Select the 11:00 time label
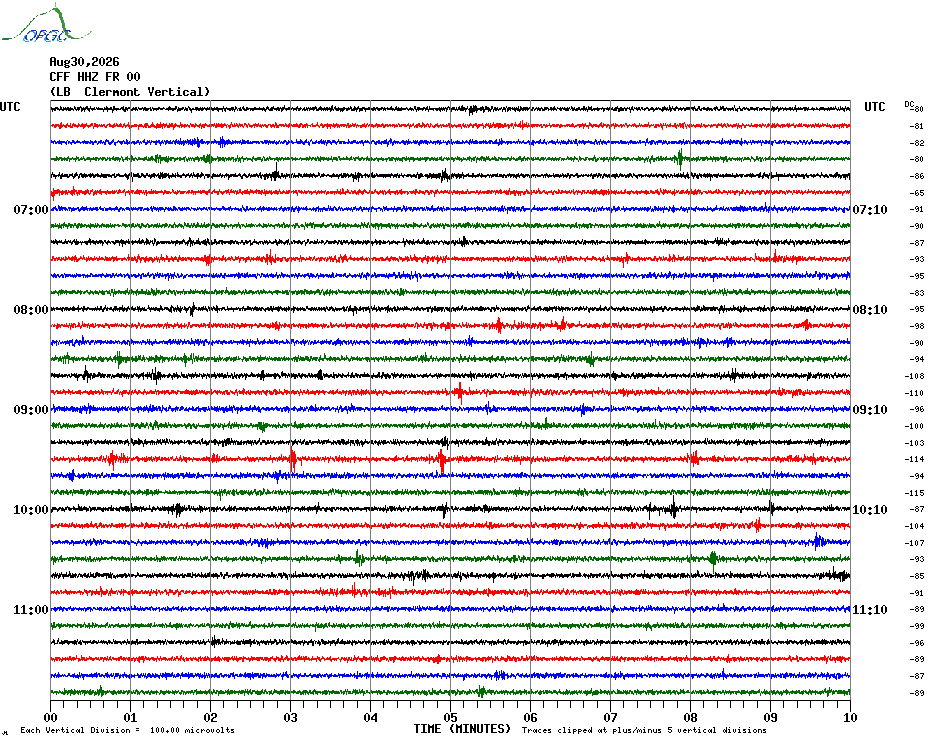930x744 pixels. 31,610
